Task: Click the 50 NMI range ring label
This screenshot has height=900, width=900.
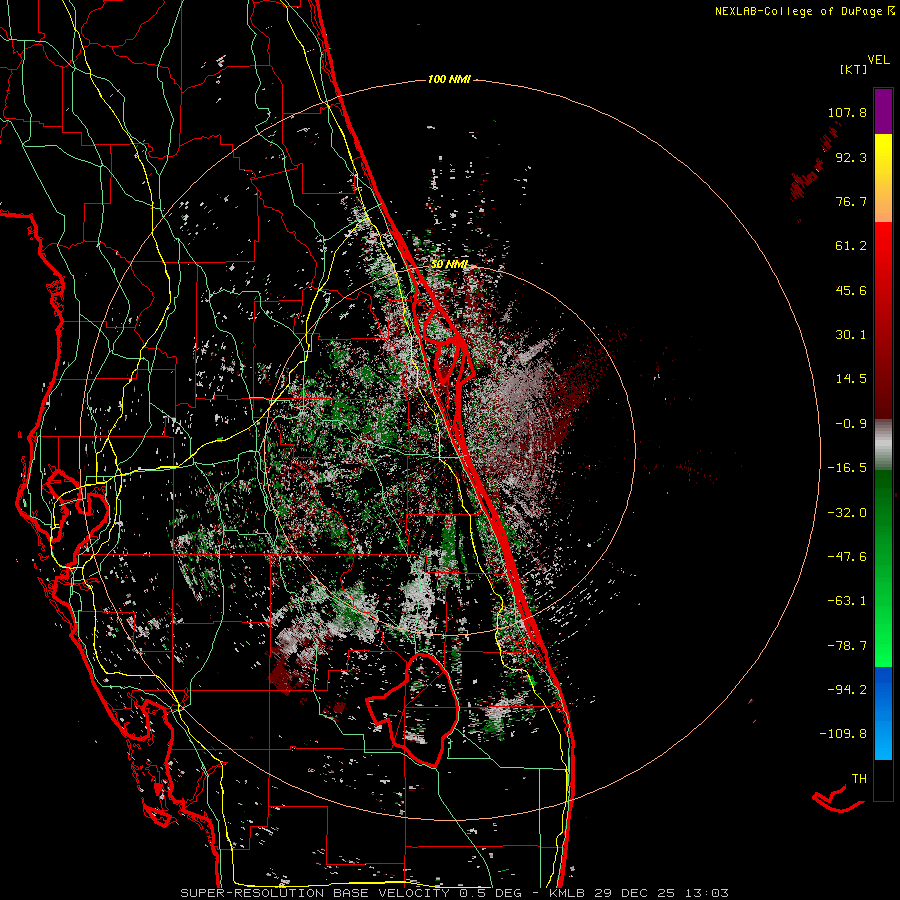Action: (x=449, y=265)
